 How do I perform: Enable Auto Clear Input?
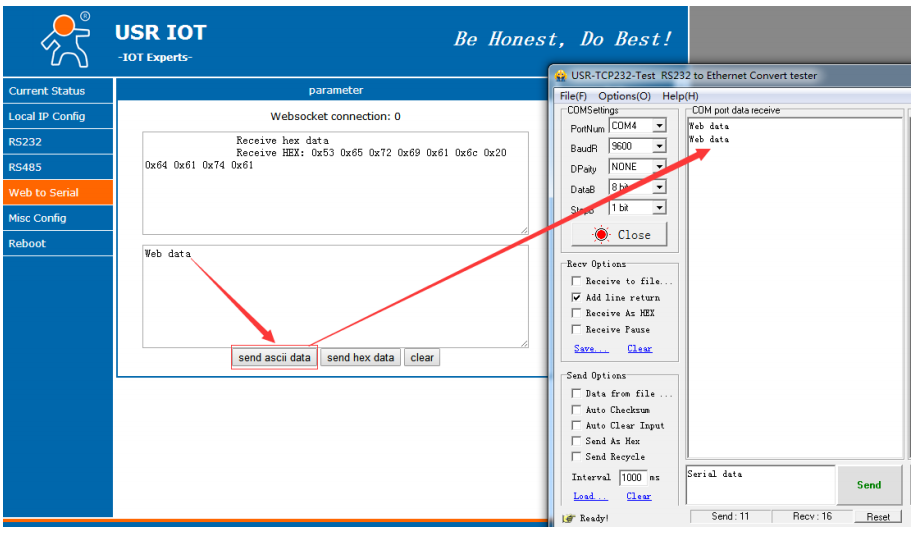tap(577, 426)
